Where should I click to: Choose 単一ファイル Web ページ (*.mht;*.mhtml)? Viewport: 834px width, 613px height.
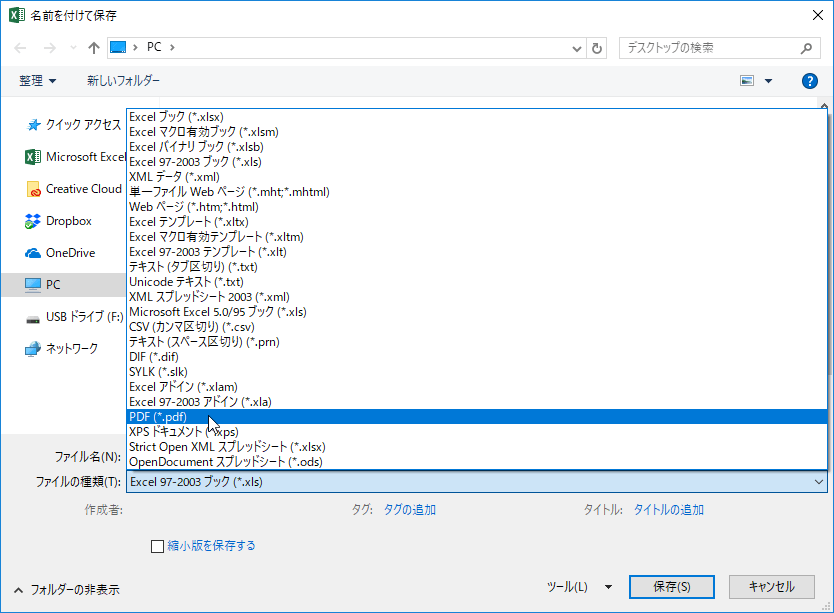pos(477,192)
